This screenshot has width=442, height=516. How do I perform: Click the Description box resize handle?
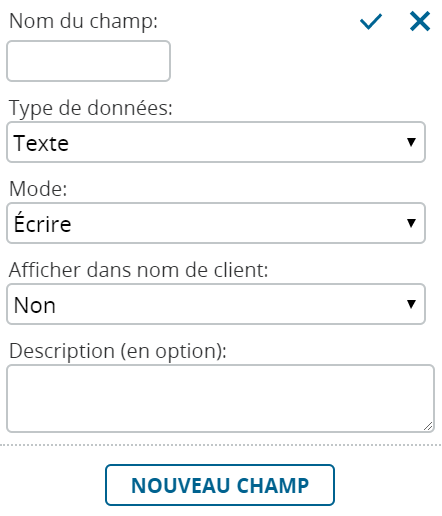[428, 426]
